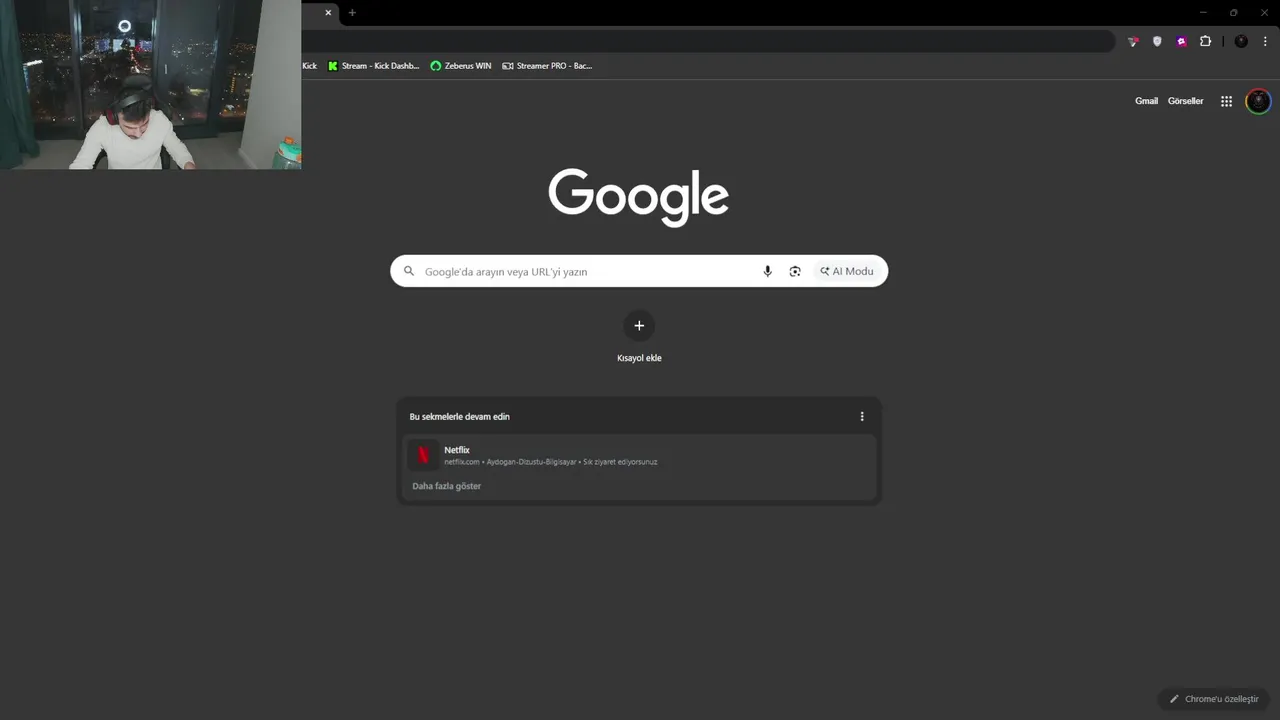The image size is (1280, 720).
Task: Search by image with the Lens icon
Action: (x=795, y=271)
